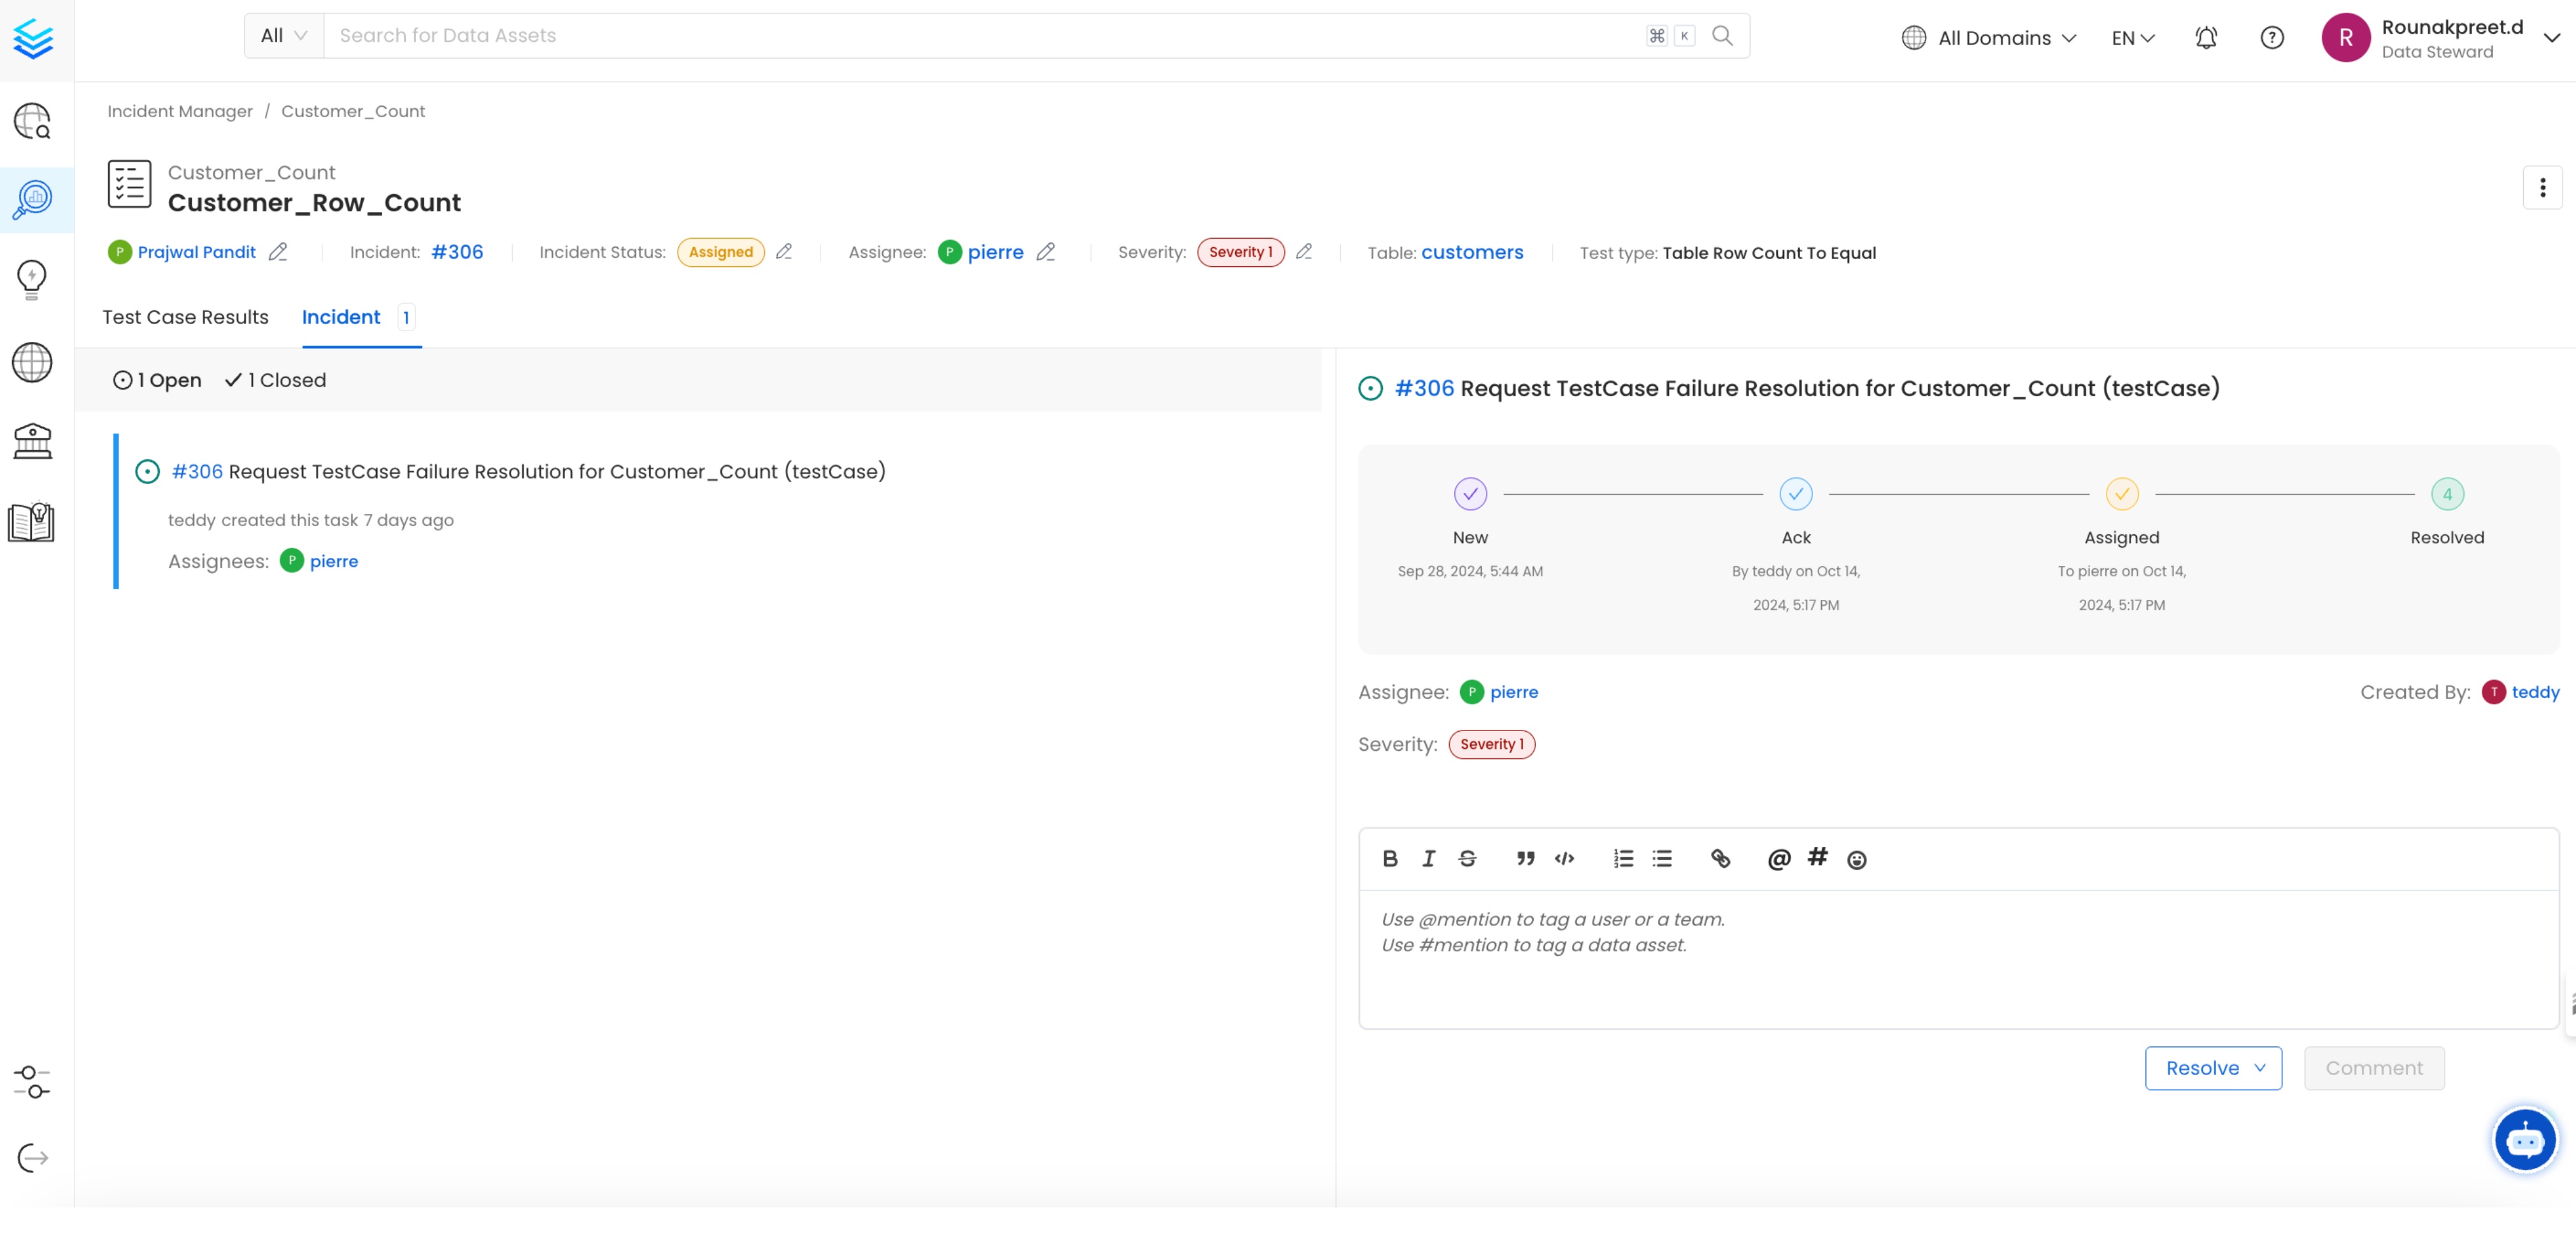Open Settings from sidebar sliders icon
The height and width of the screenshot is (1238, 2576).
point(32,1081)
